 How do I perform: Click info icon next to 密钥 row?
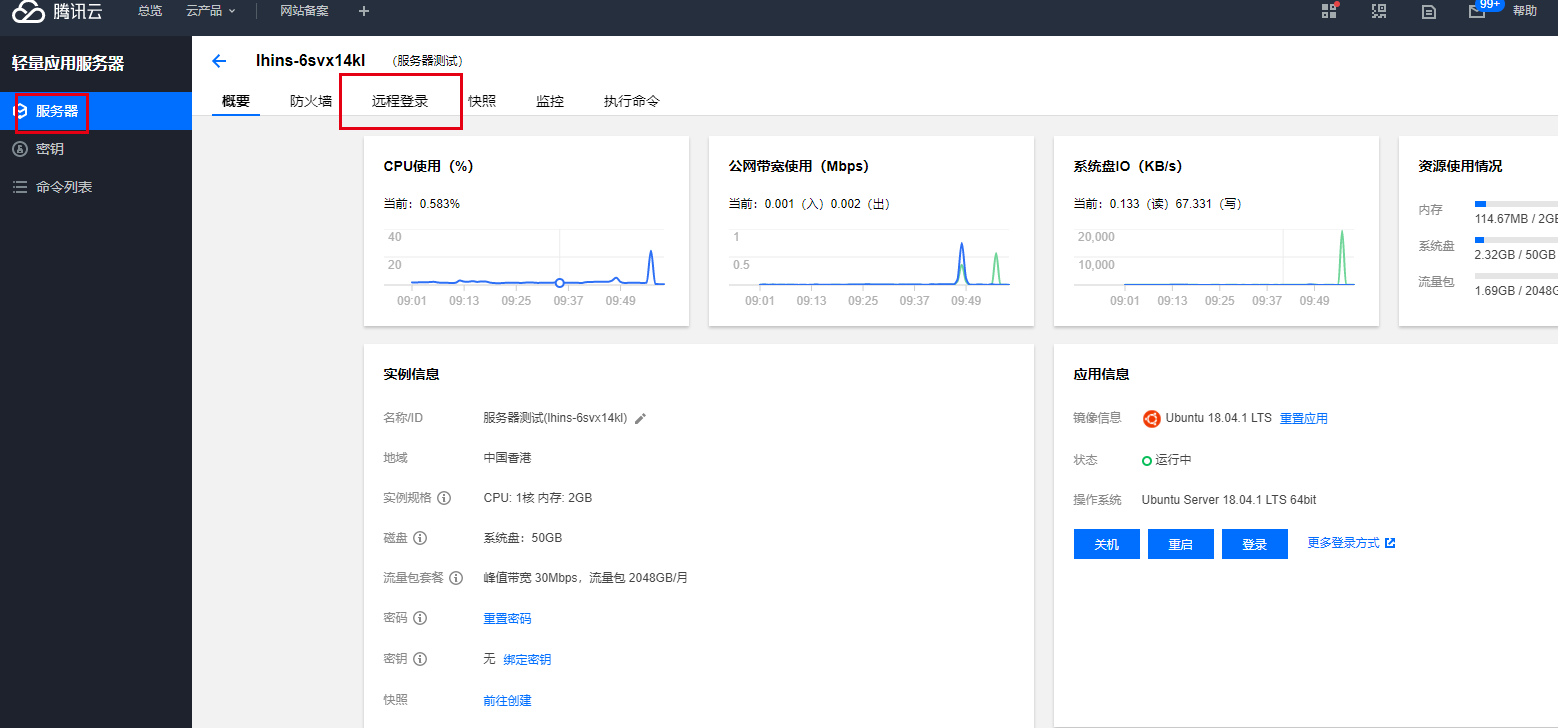point(420,659)
